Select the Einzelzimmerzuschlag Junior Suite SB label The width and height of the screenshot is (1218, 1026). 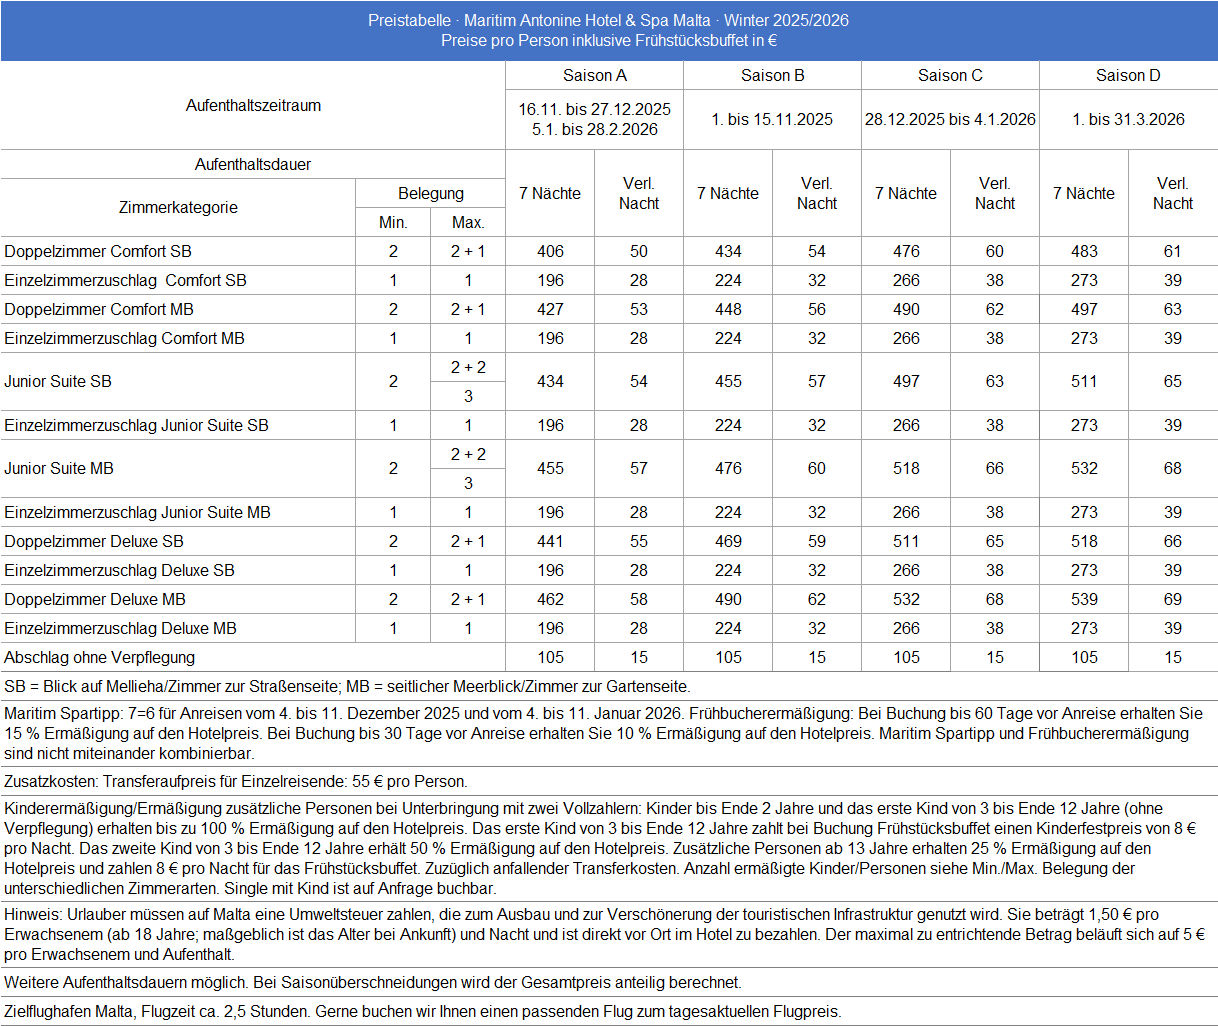point(136,425)
